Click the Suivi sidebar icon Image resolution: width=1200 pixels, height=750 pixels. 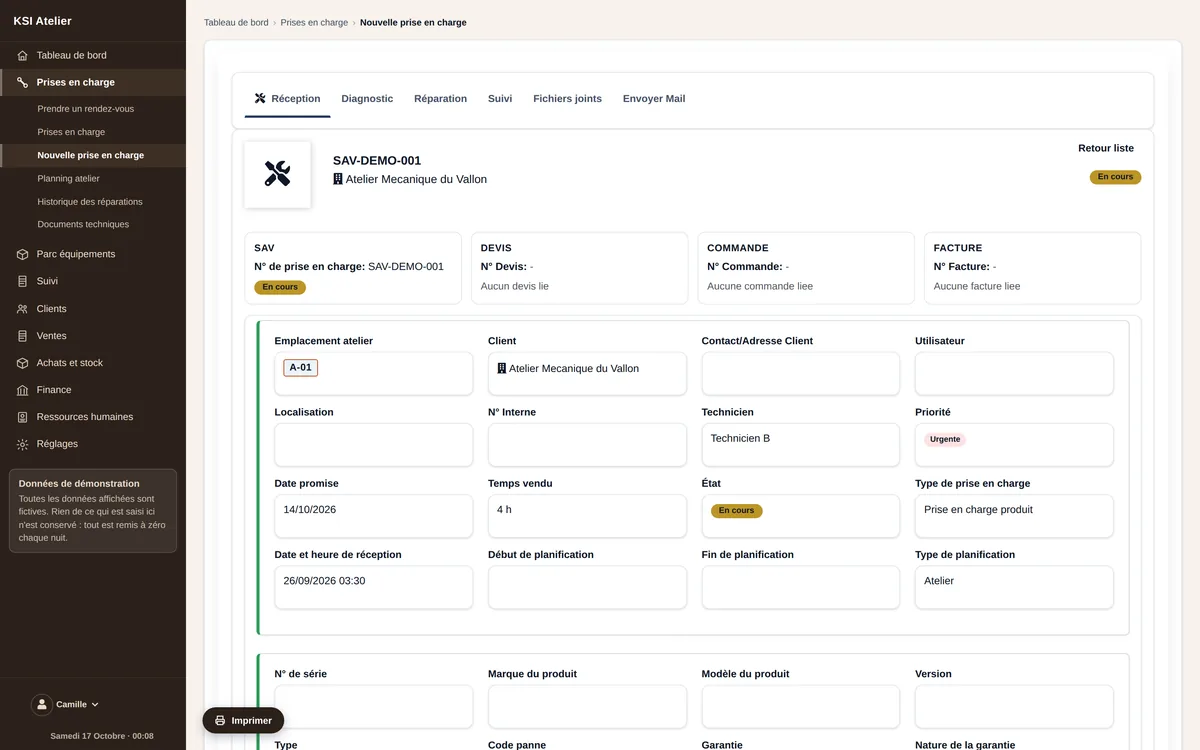click(x=22, y=281)
